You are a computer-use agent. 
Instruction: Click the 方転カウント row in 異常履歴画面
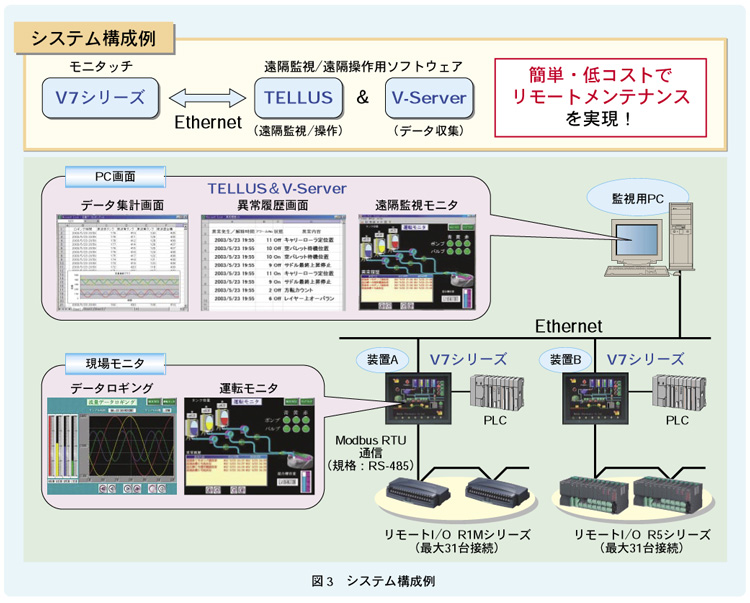pos(271,290)
